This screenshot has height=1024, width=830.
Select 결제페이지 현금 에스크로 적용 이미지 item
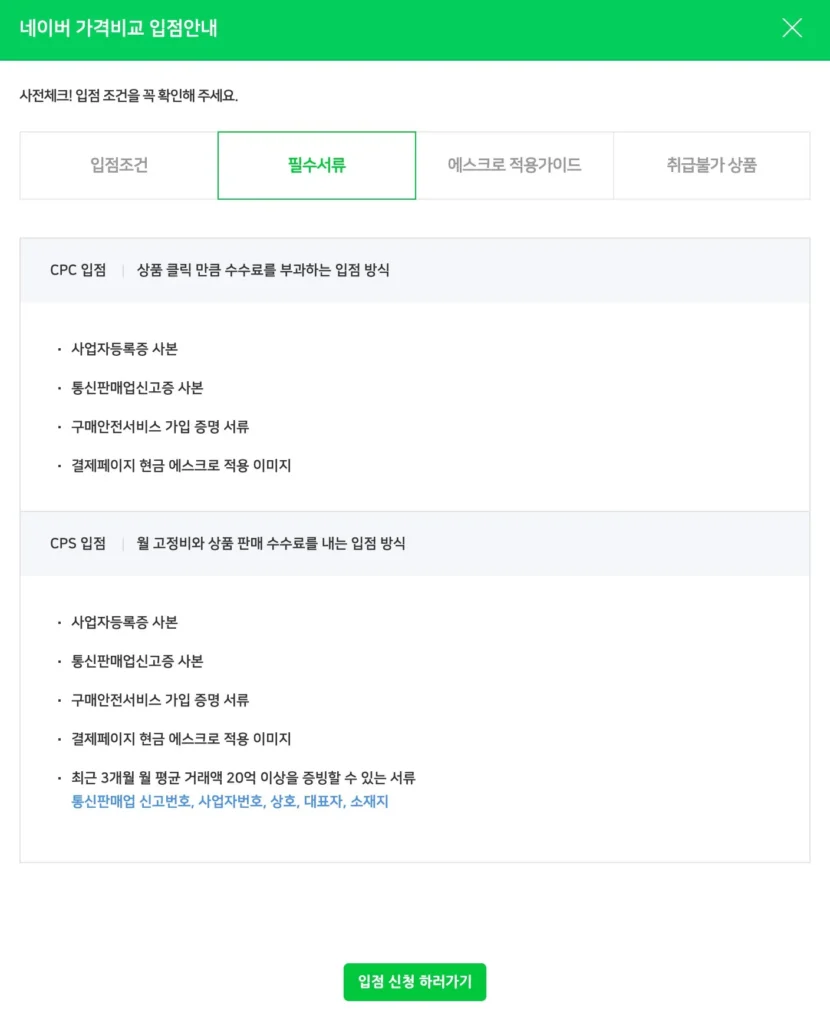tap(178, 465)
